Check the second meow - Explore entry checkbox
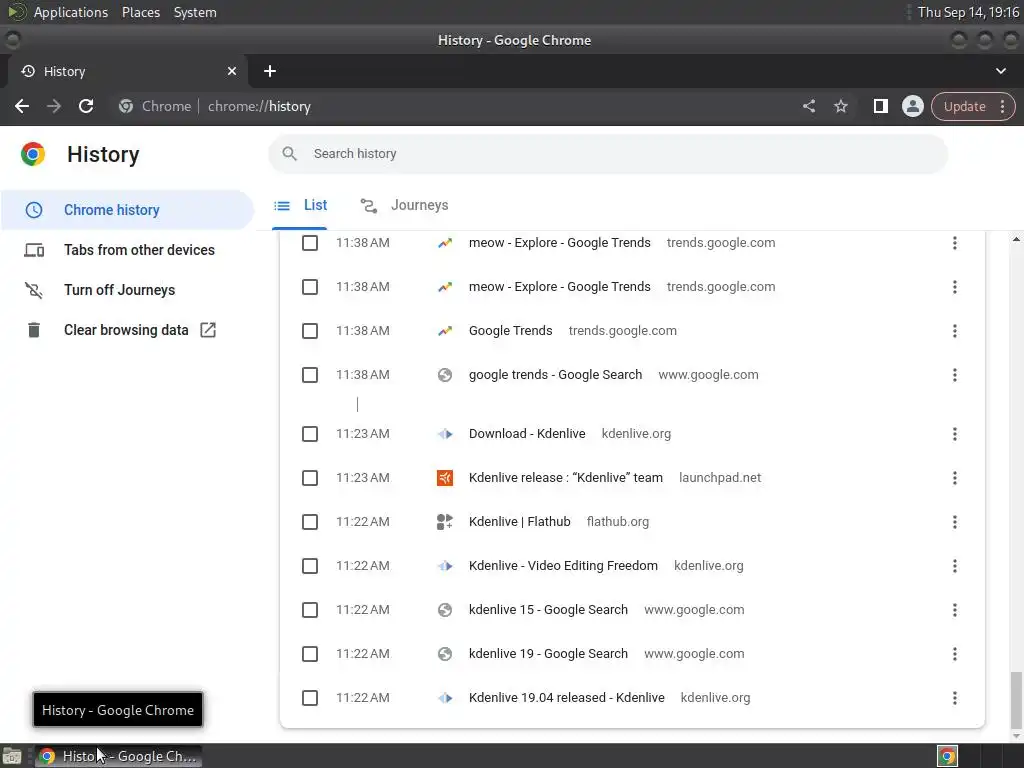The width and height of the screenshot is (1024, 768). point(310,287)
